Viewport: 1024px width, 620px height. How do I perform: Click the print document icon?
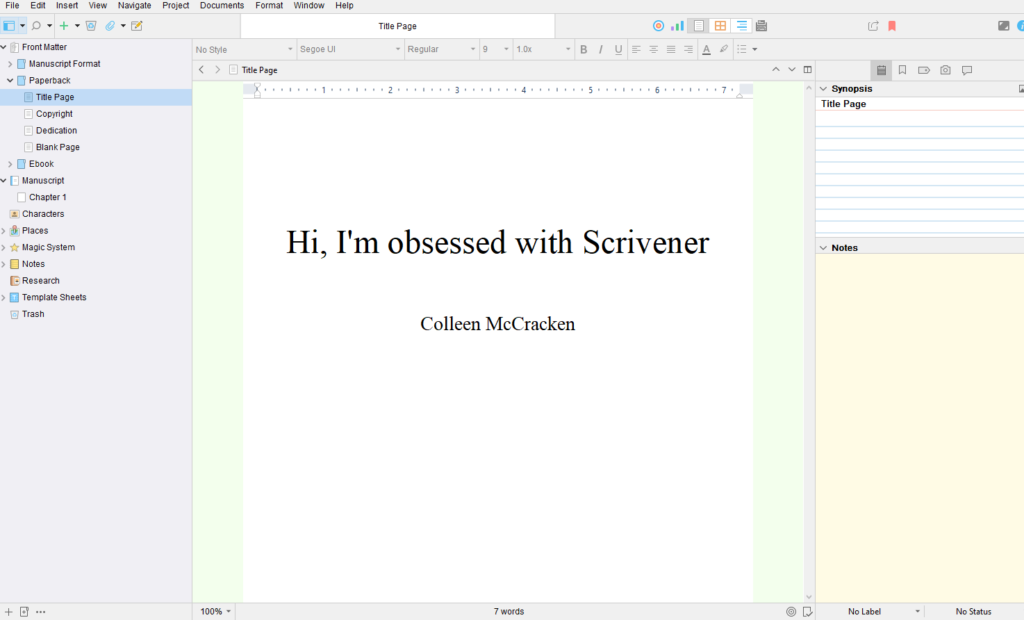761,26
